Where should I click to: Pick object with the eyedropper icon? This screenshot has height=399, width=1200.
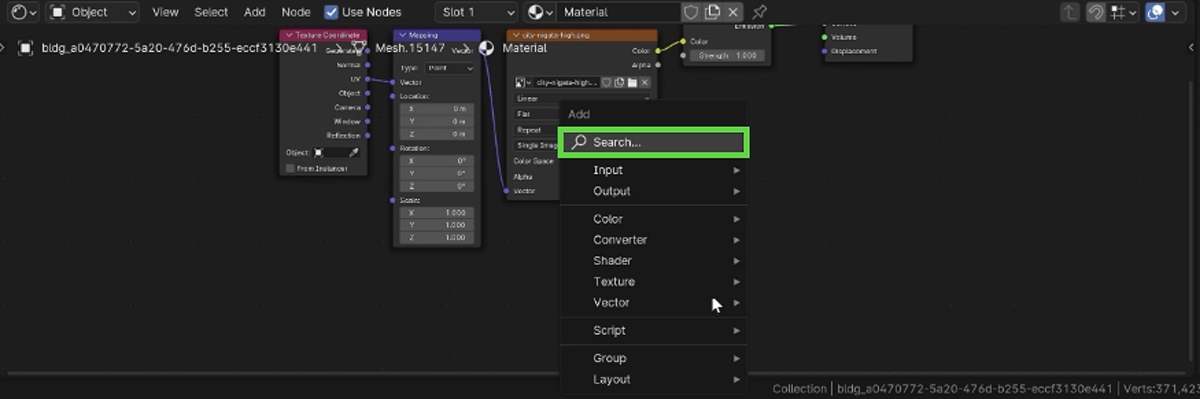pyautogui.click(x=353, y=153)
